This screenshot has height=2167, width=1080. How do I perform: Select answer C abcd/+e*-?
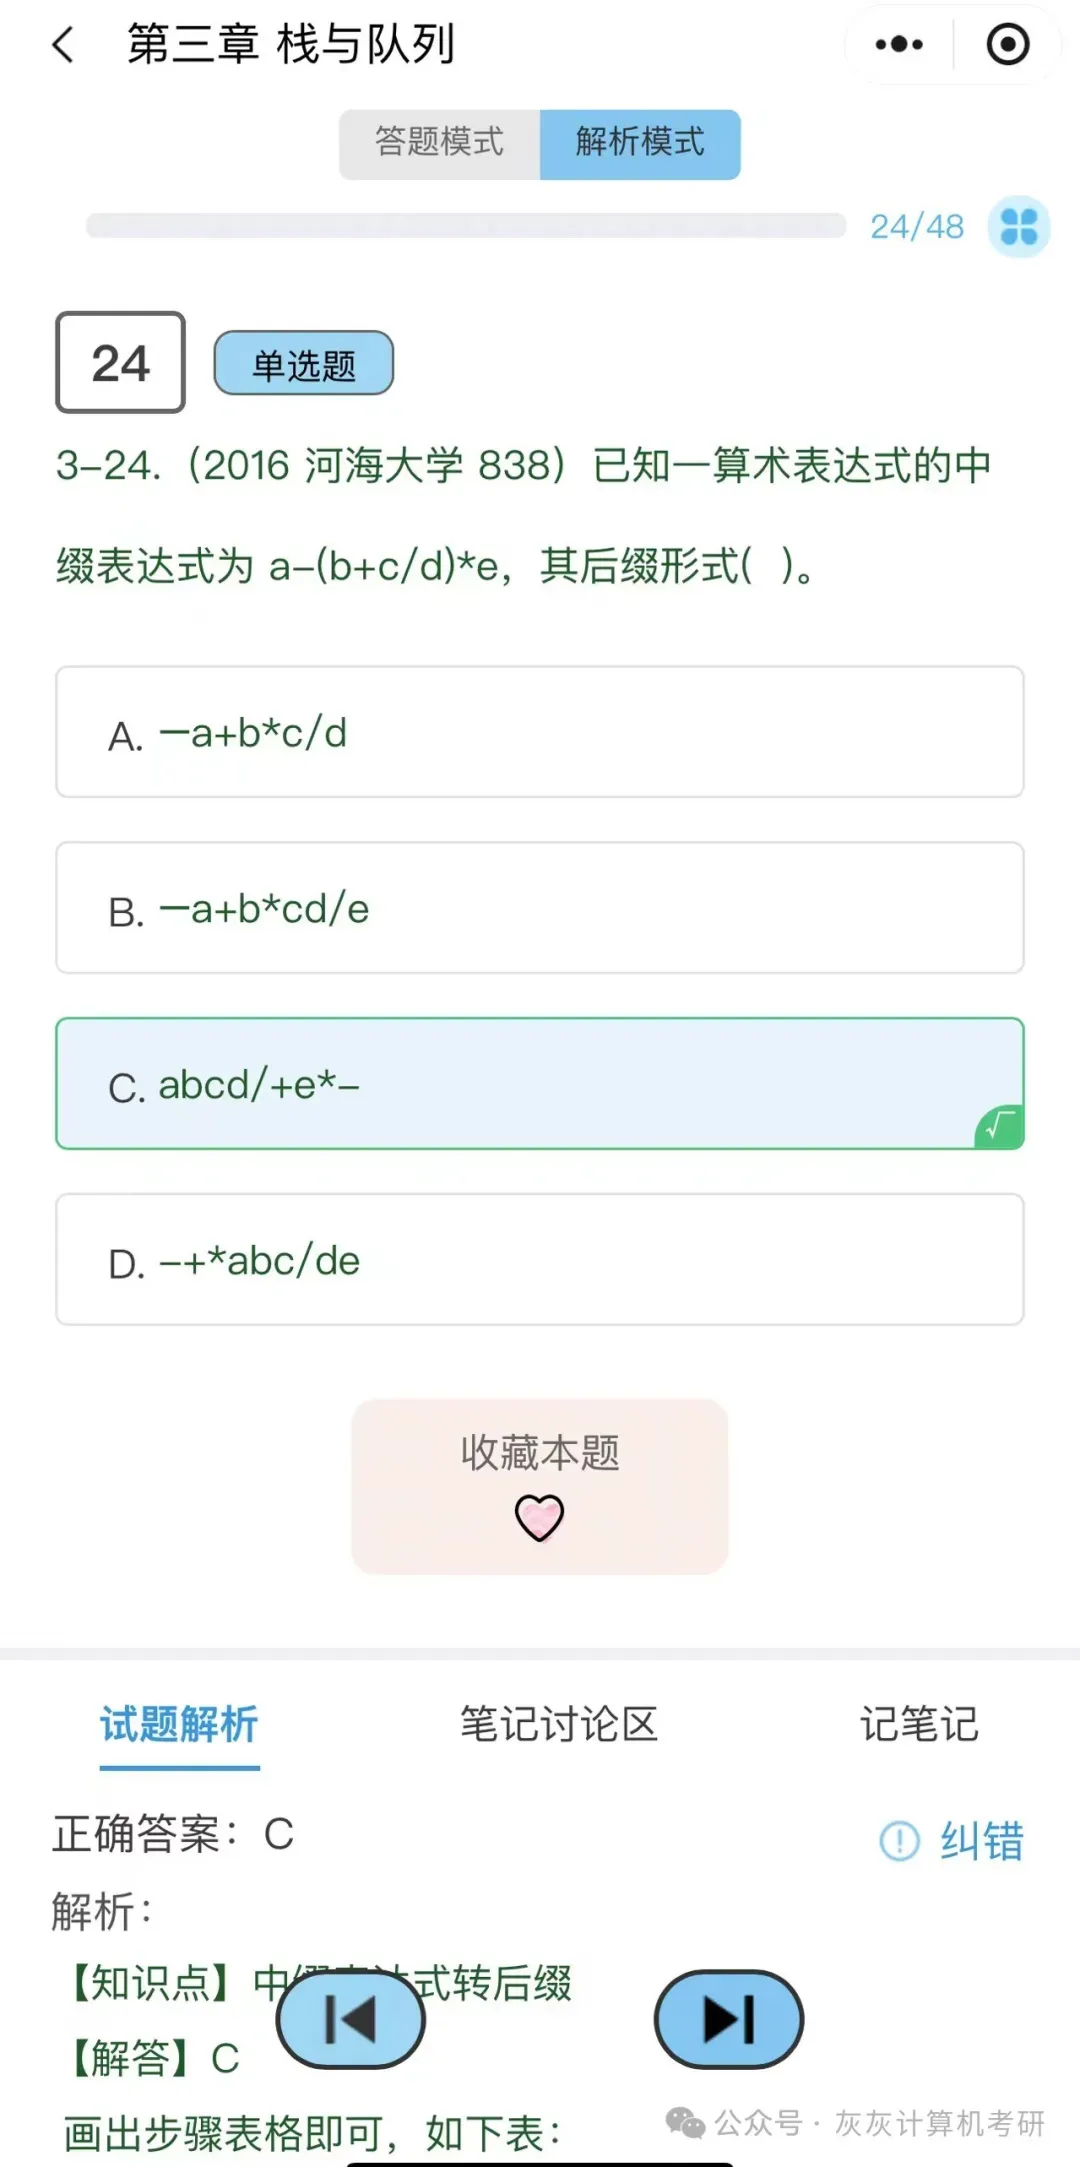tap(540, 1084)
